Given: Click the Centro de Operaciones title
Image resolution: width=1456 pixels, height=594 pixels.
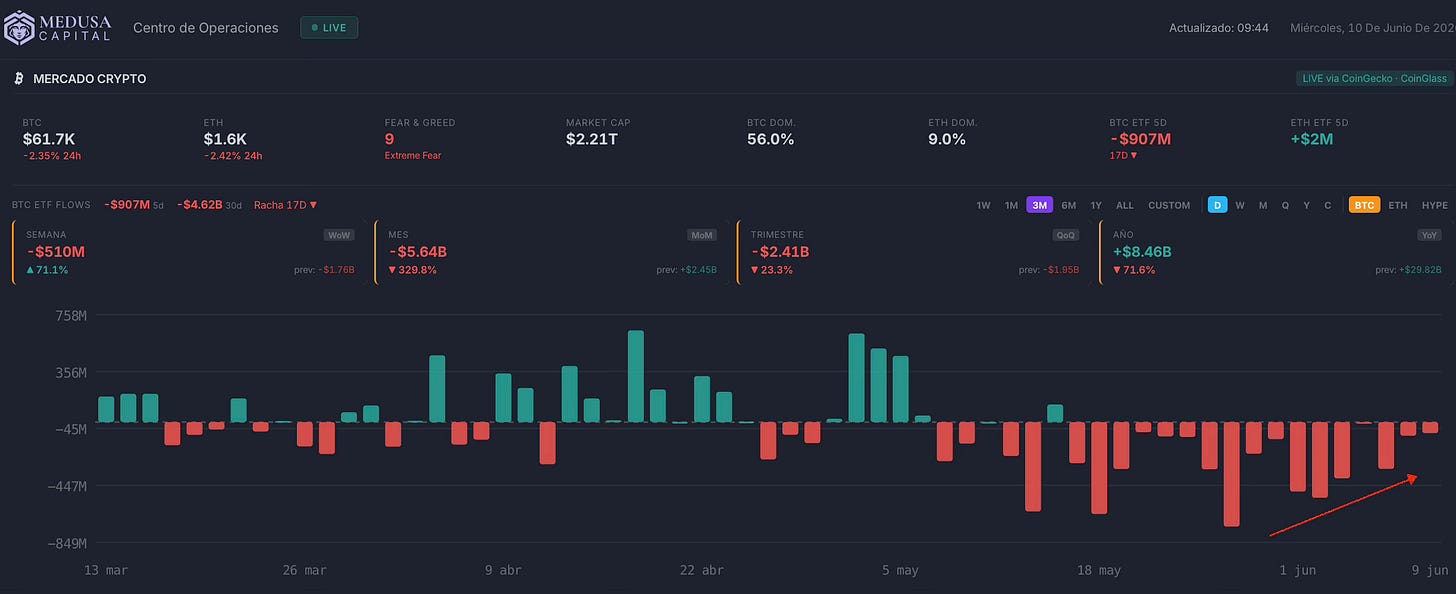Looking at the screenshot, I should pyautogui.click(x=206, y=28).
